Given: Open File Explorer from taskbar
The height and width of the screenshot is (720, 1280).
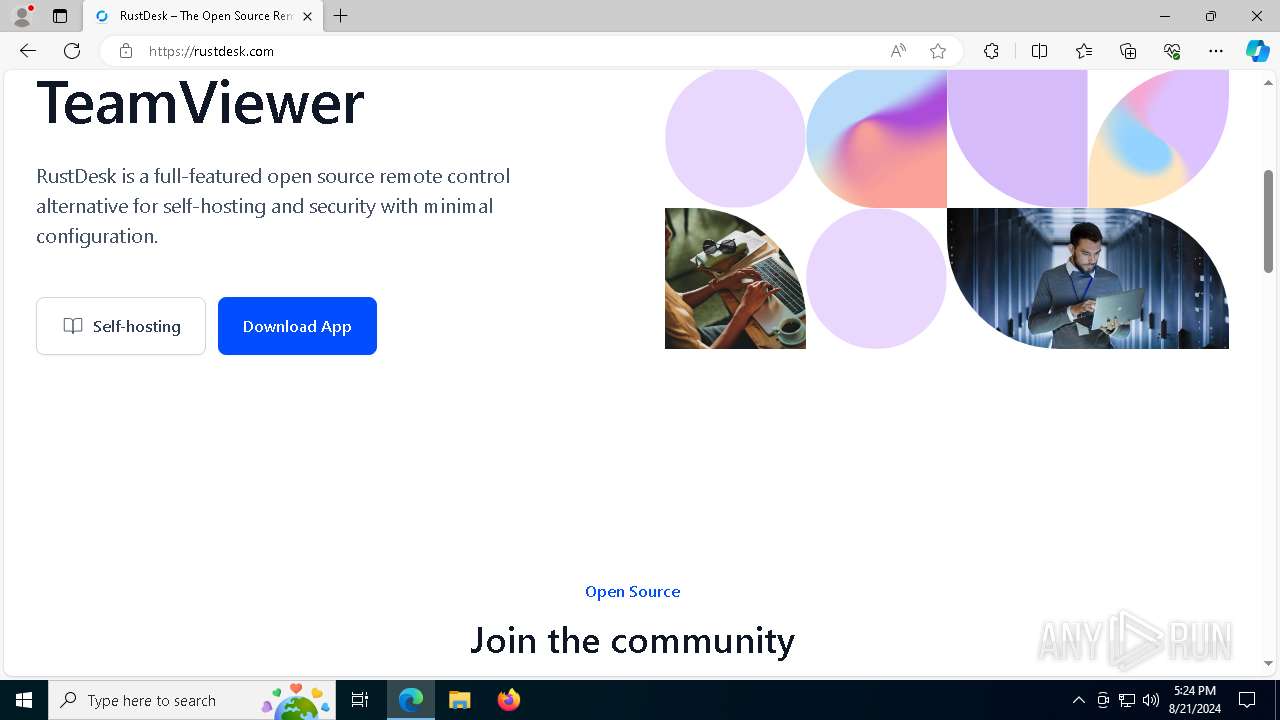Looking at the screenshot, I should click(460, 700).
